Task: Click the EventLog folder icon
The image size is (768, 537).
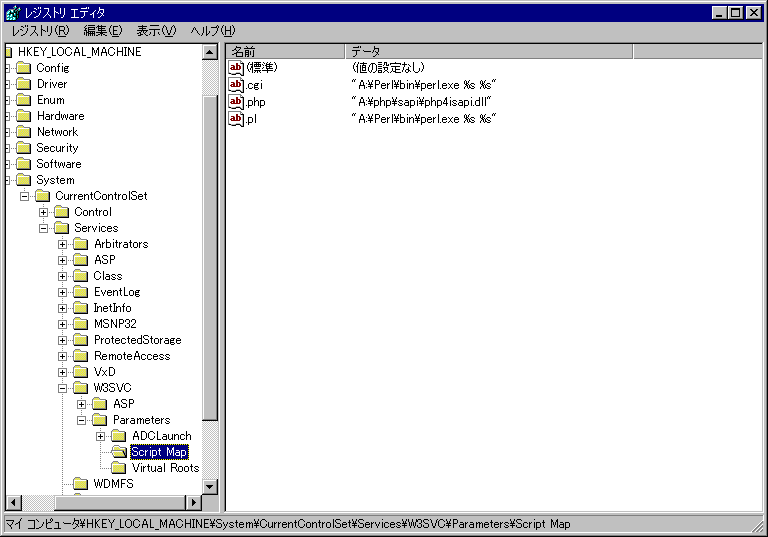Action: pos(81,292)
